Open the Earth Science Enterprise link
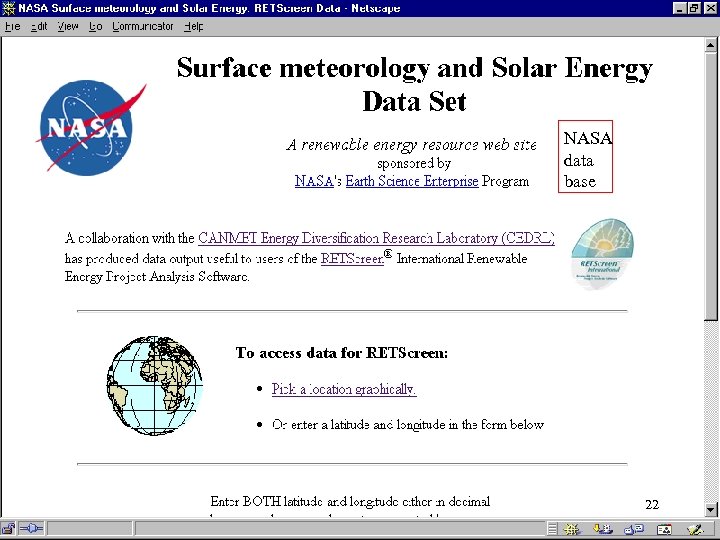720x540 pixels. tap(412, 181)
